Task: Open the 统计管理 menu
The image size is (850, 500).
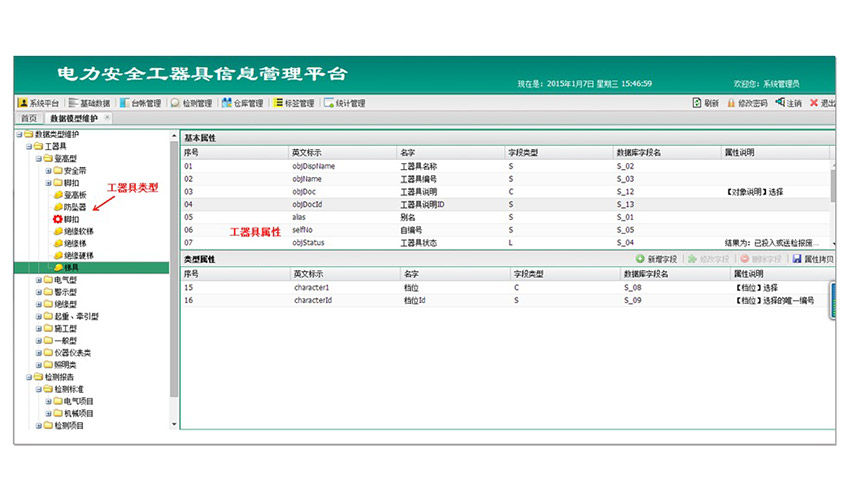Action: click(x=345, y=103)
